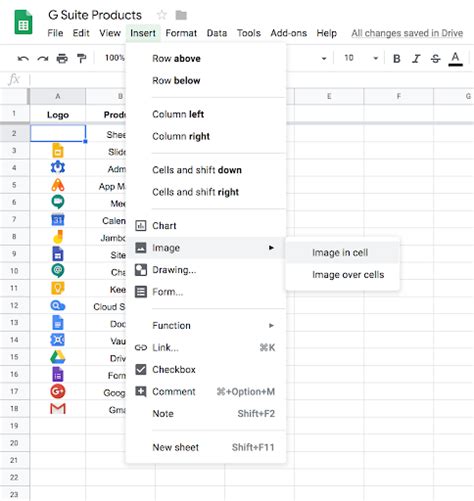This screenshot has width=474, height=501.
Task: Star the G Suite Products document
Action: 162,15
